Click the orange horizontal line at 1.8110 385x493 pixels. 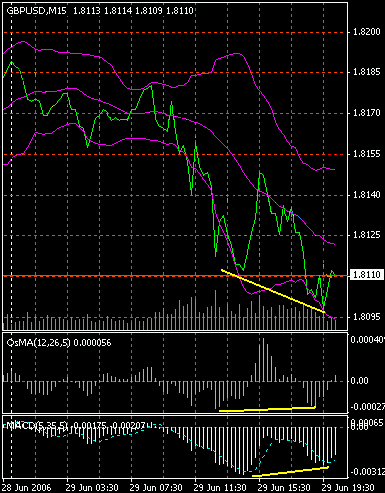point(175,276)
